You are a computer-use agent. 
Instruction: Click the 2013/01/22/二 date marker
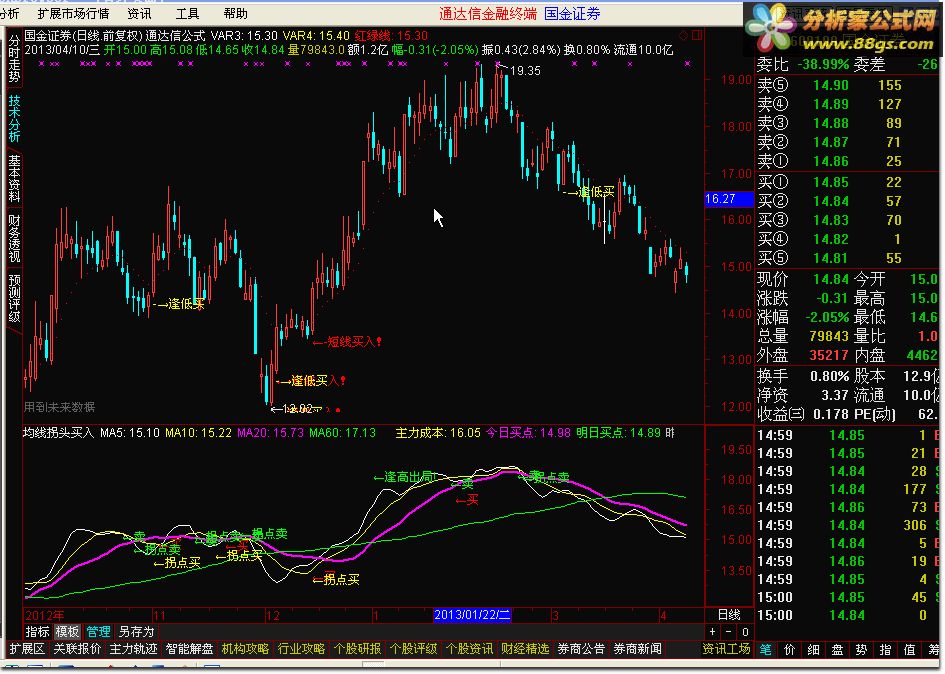(472, 615)
